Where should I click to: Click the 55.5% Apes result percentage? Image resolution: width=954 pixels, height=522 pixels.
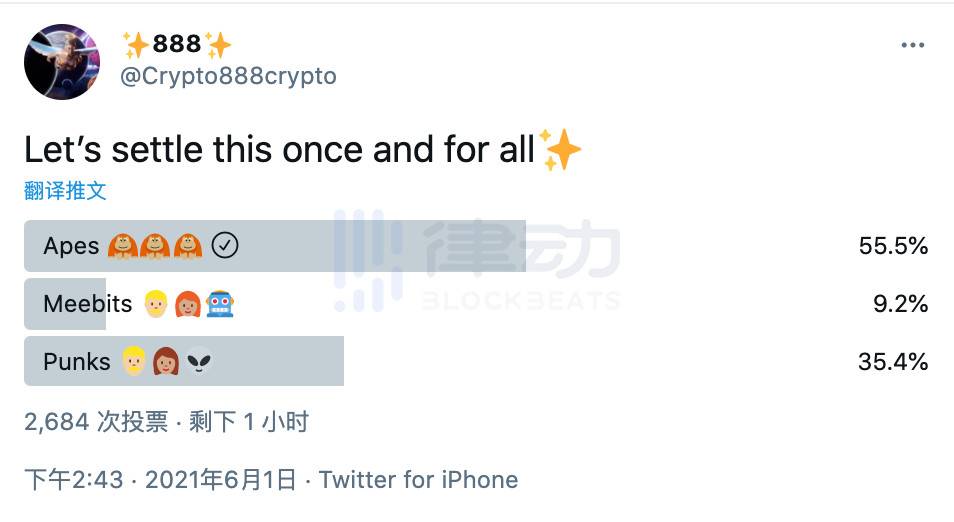point(893,246)
